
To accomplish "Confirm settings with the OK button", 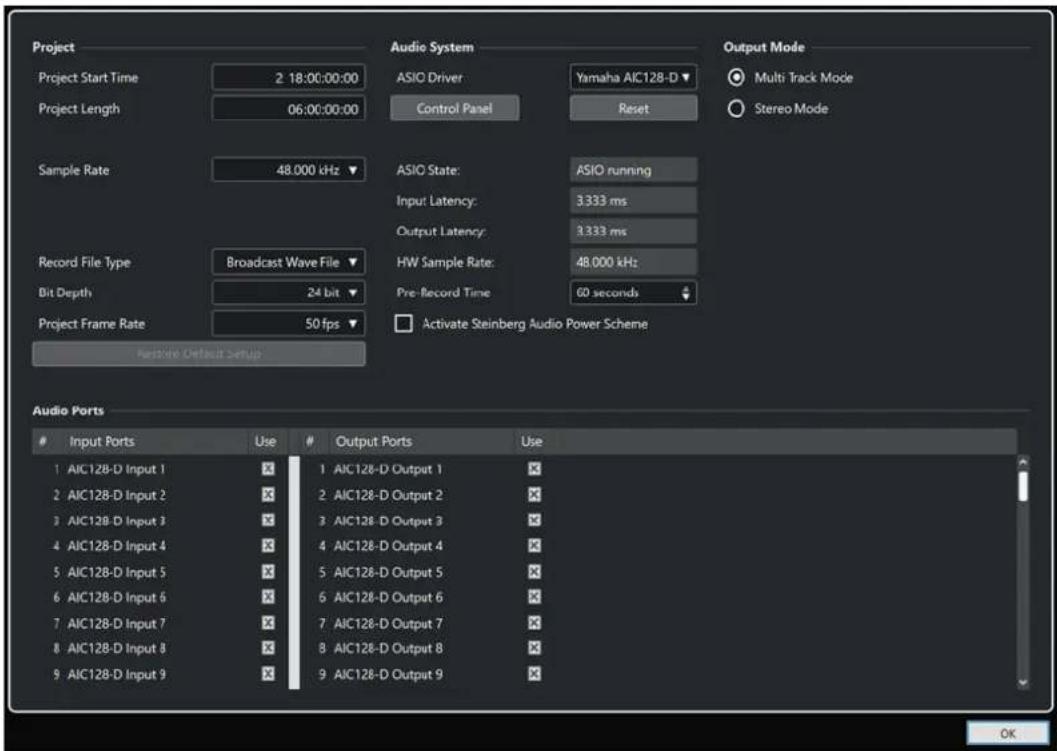I will pyautogui.click(x=1008, y=733).
